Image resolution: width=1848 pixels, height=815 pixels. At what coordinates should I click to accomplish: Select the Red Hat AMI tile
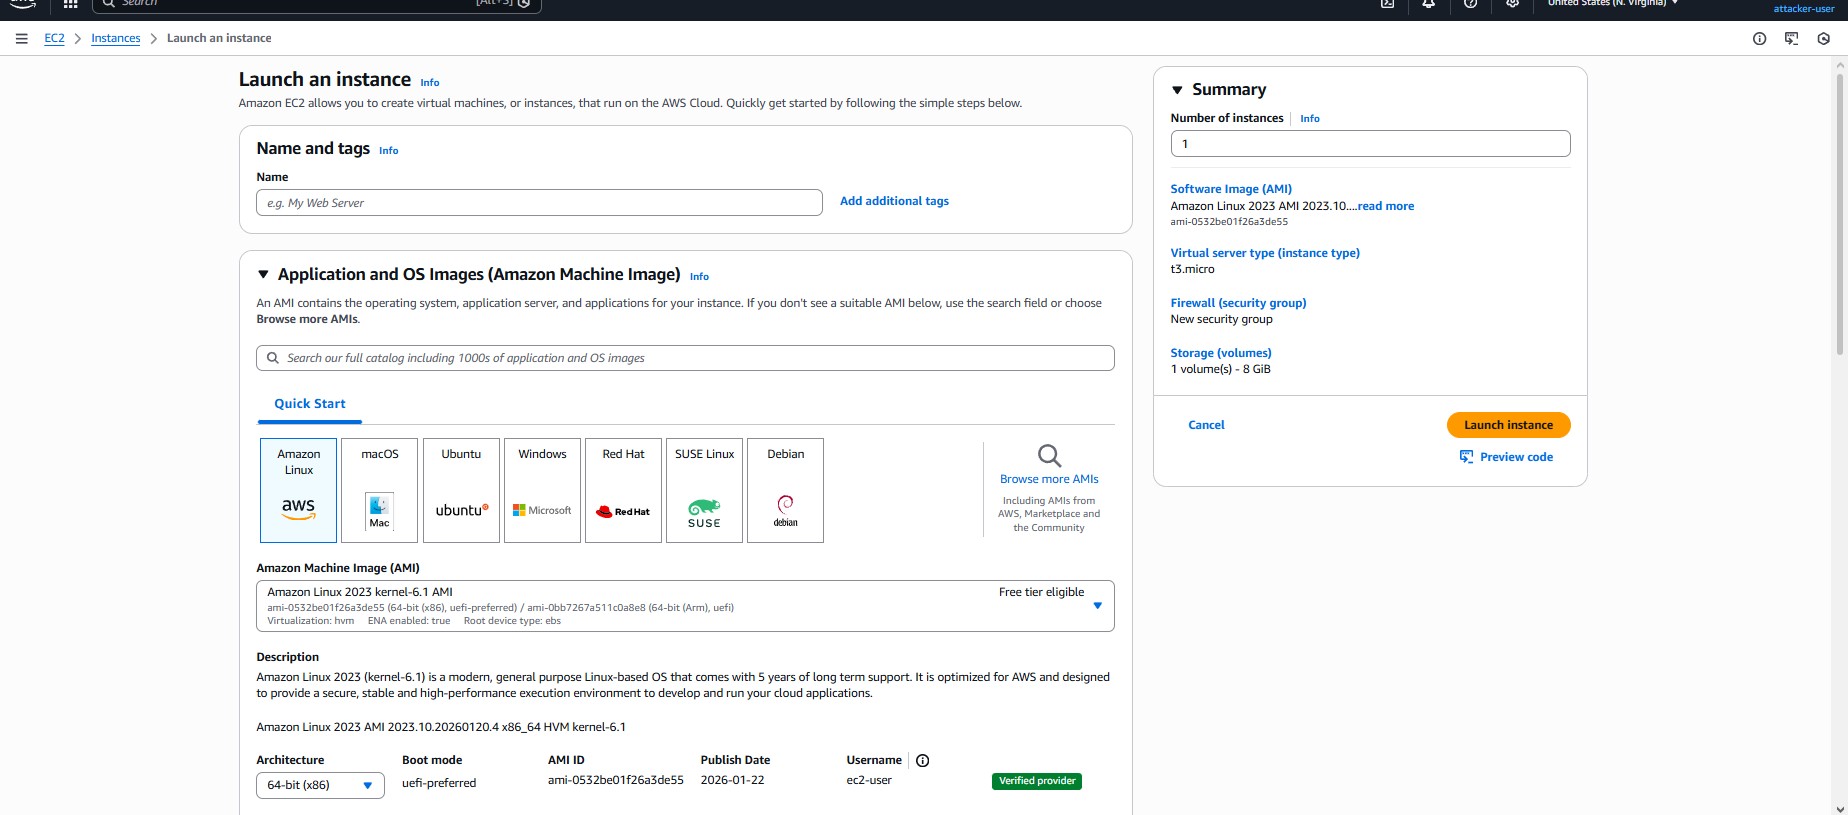(623, 490)
